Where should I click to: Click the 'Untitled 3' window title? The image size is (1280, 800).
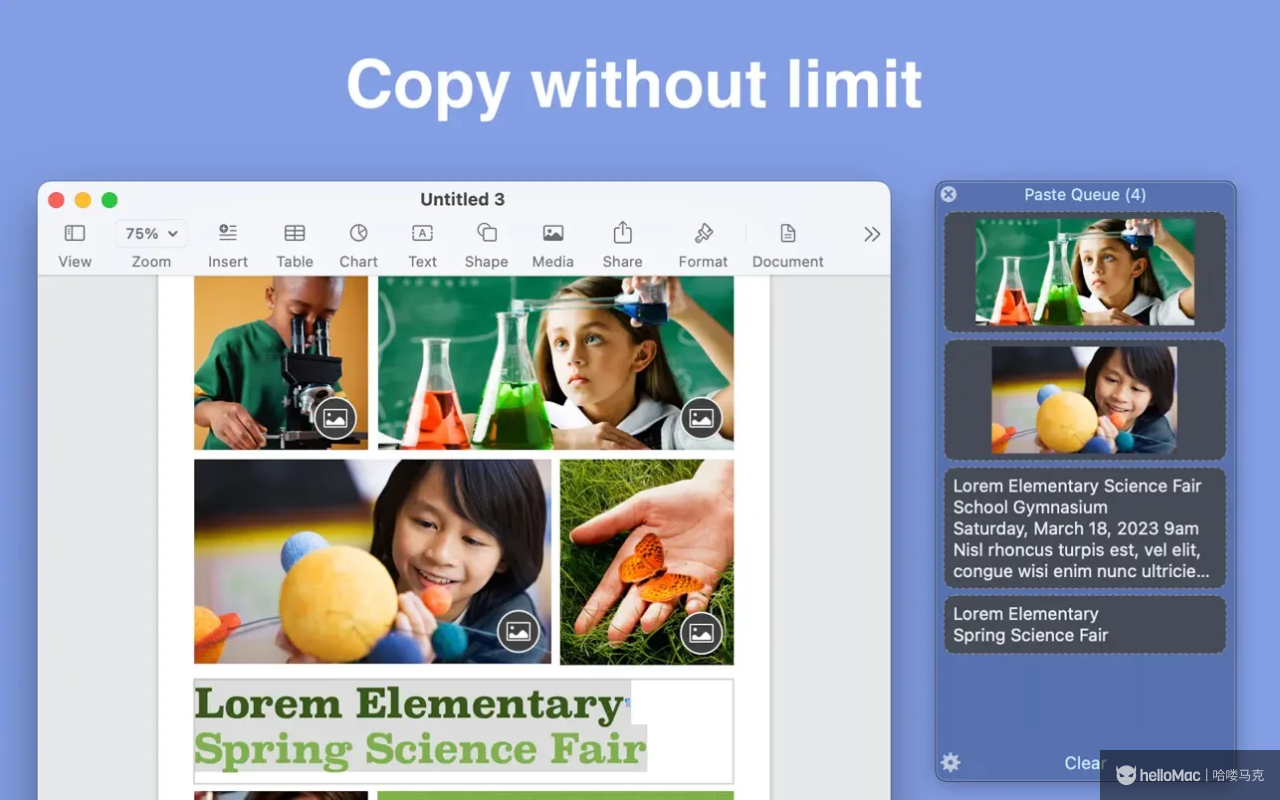coord(462,199)
